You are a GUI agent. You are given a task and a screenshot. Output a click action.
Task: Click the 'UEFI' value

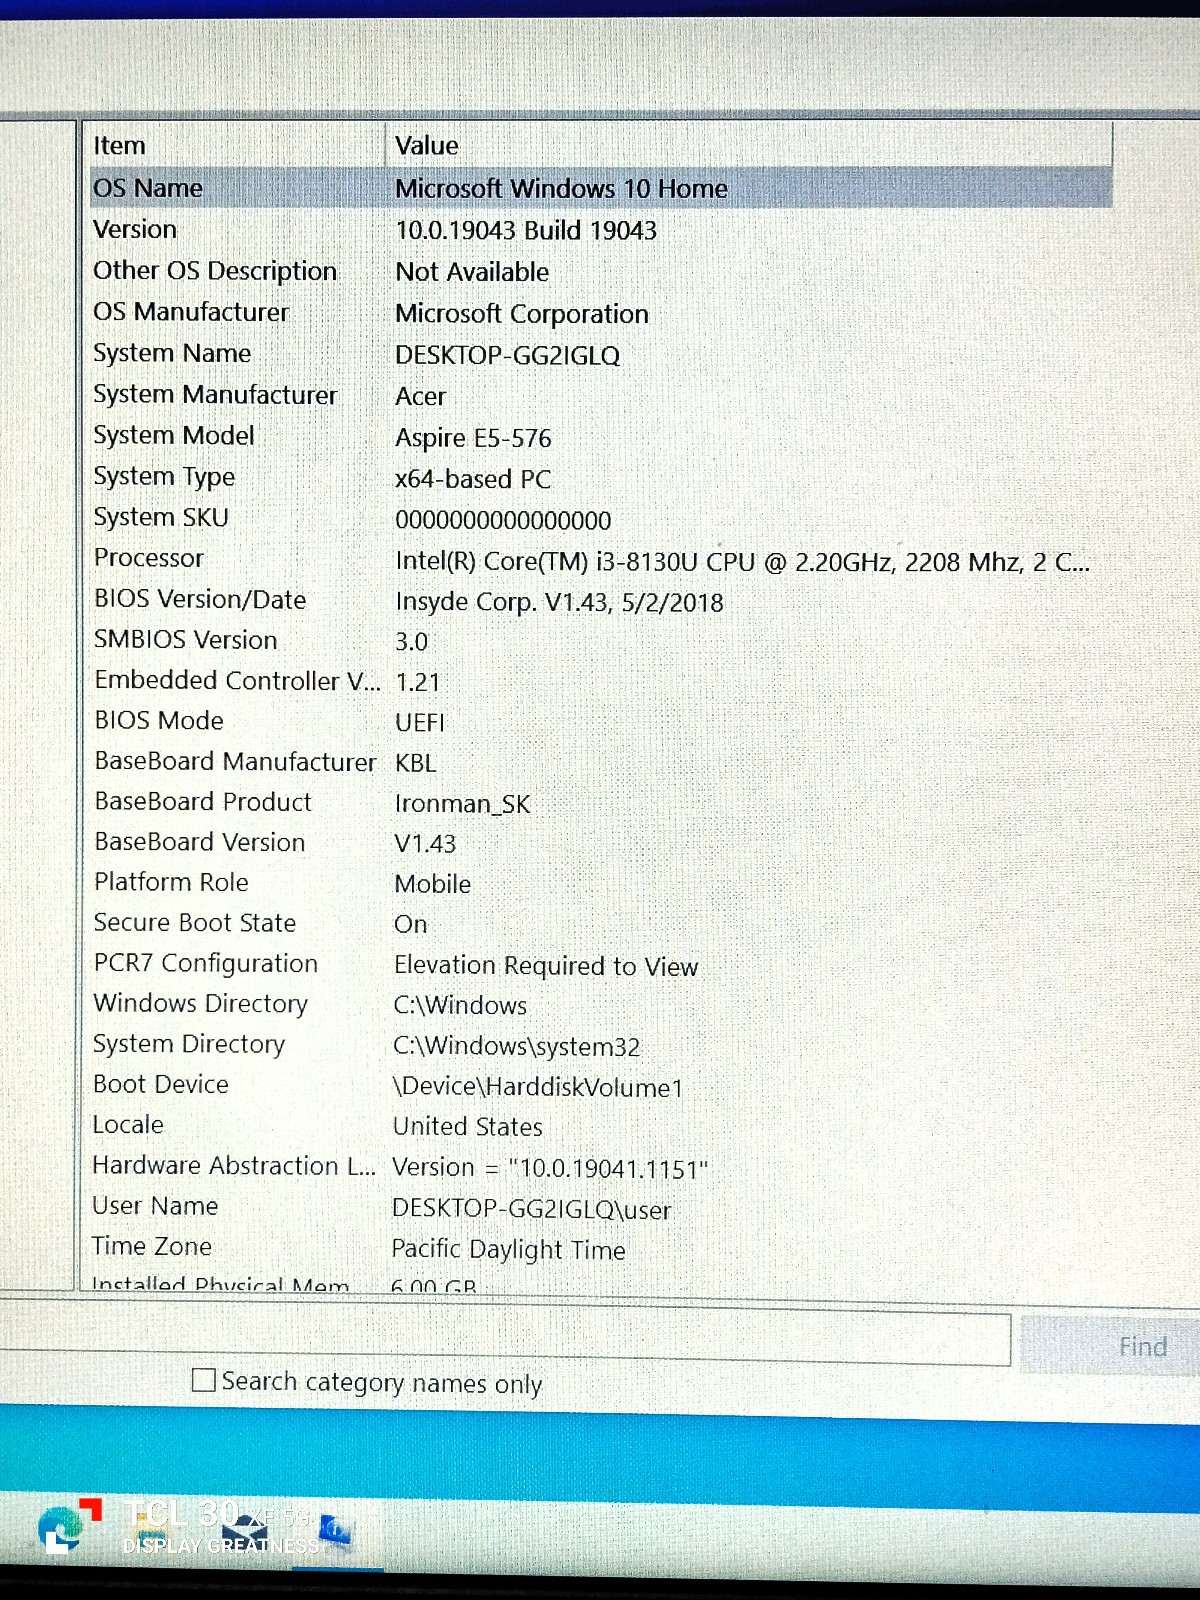coord(420,722)
